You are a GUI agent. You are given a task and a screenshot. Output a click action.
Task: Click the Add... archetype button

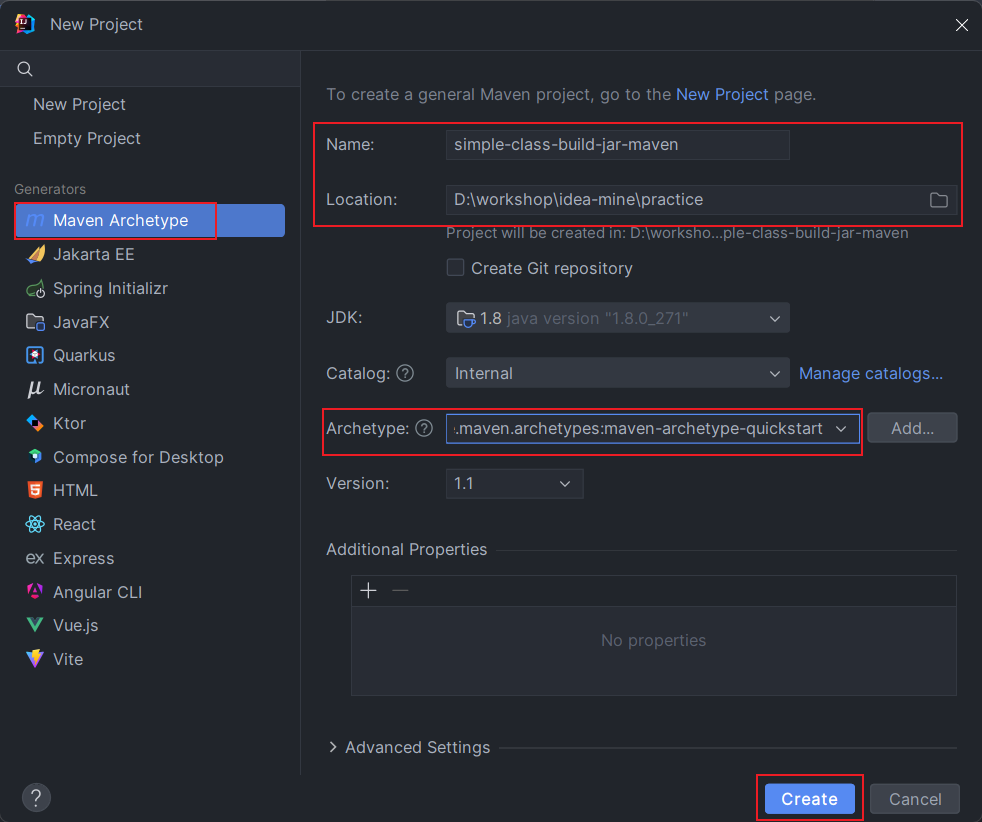tap(911, 428)
